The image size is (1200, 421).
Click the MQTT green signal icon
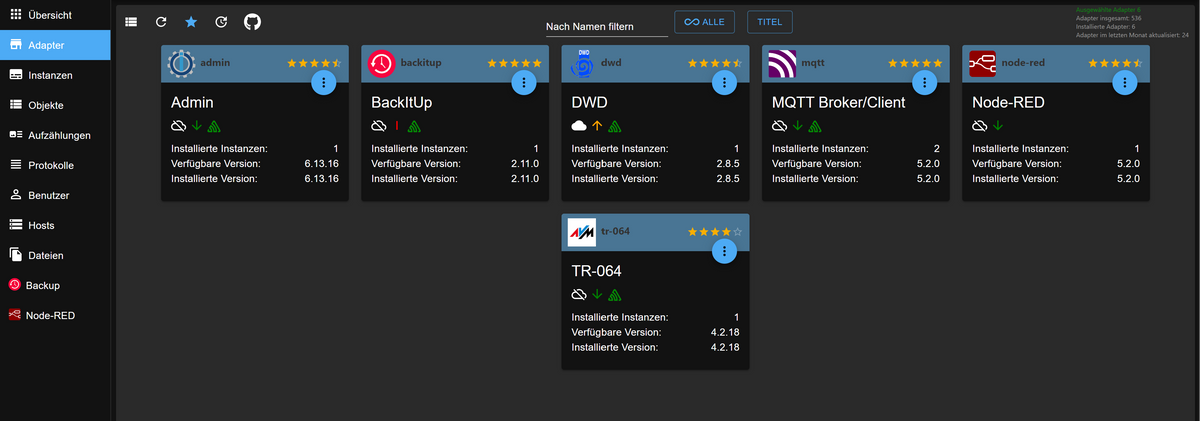click(x=814, y=126)
